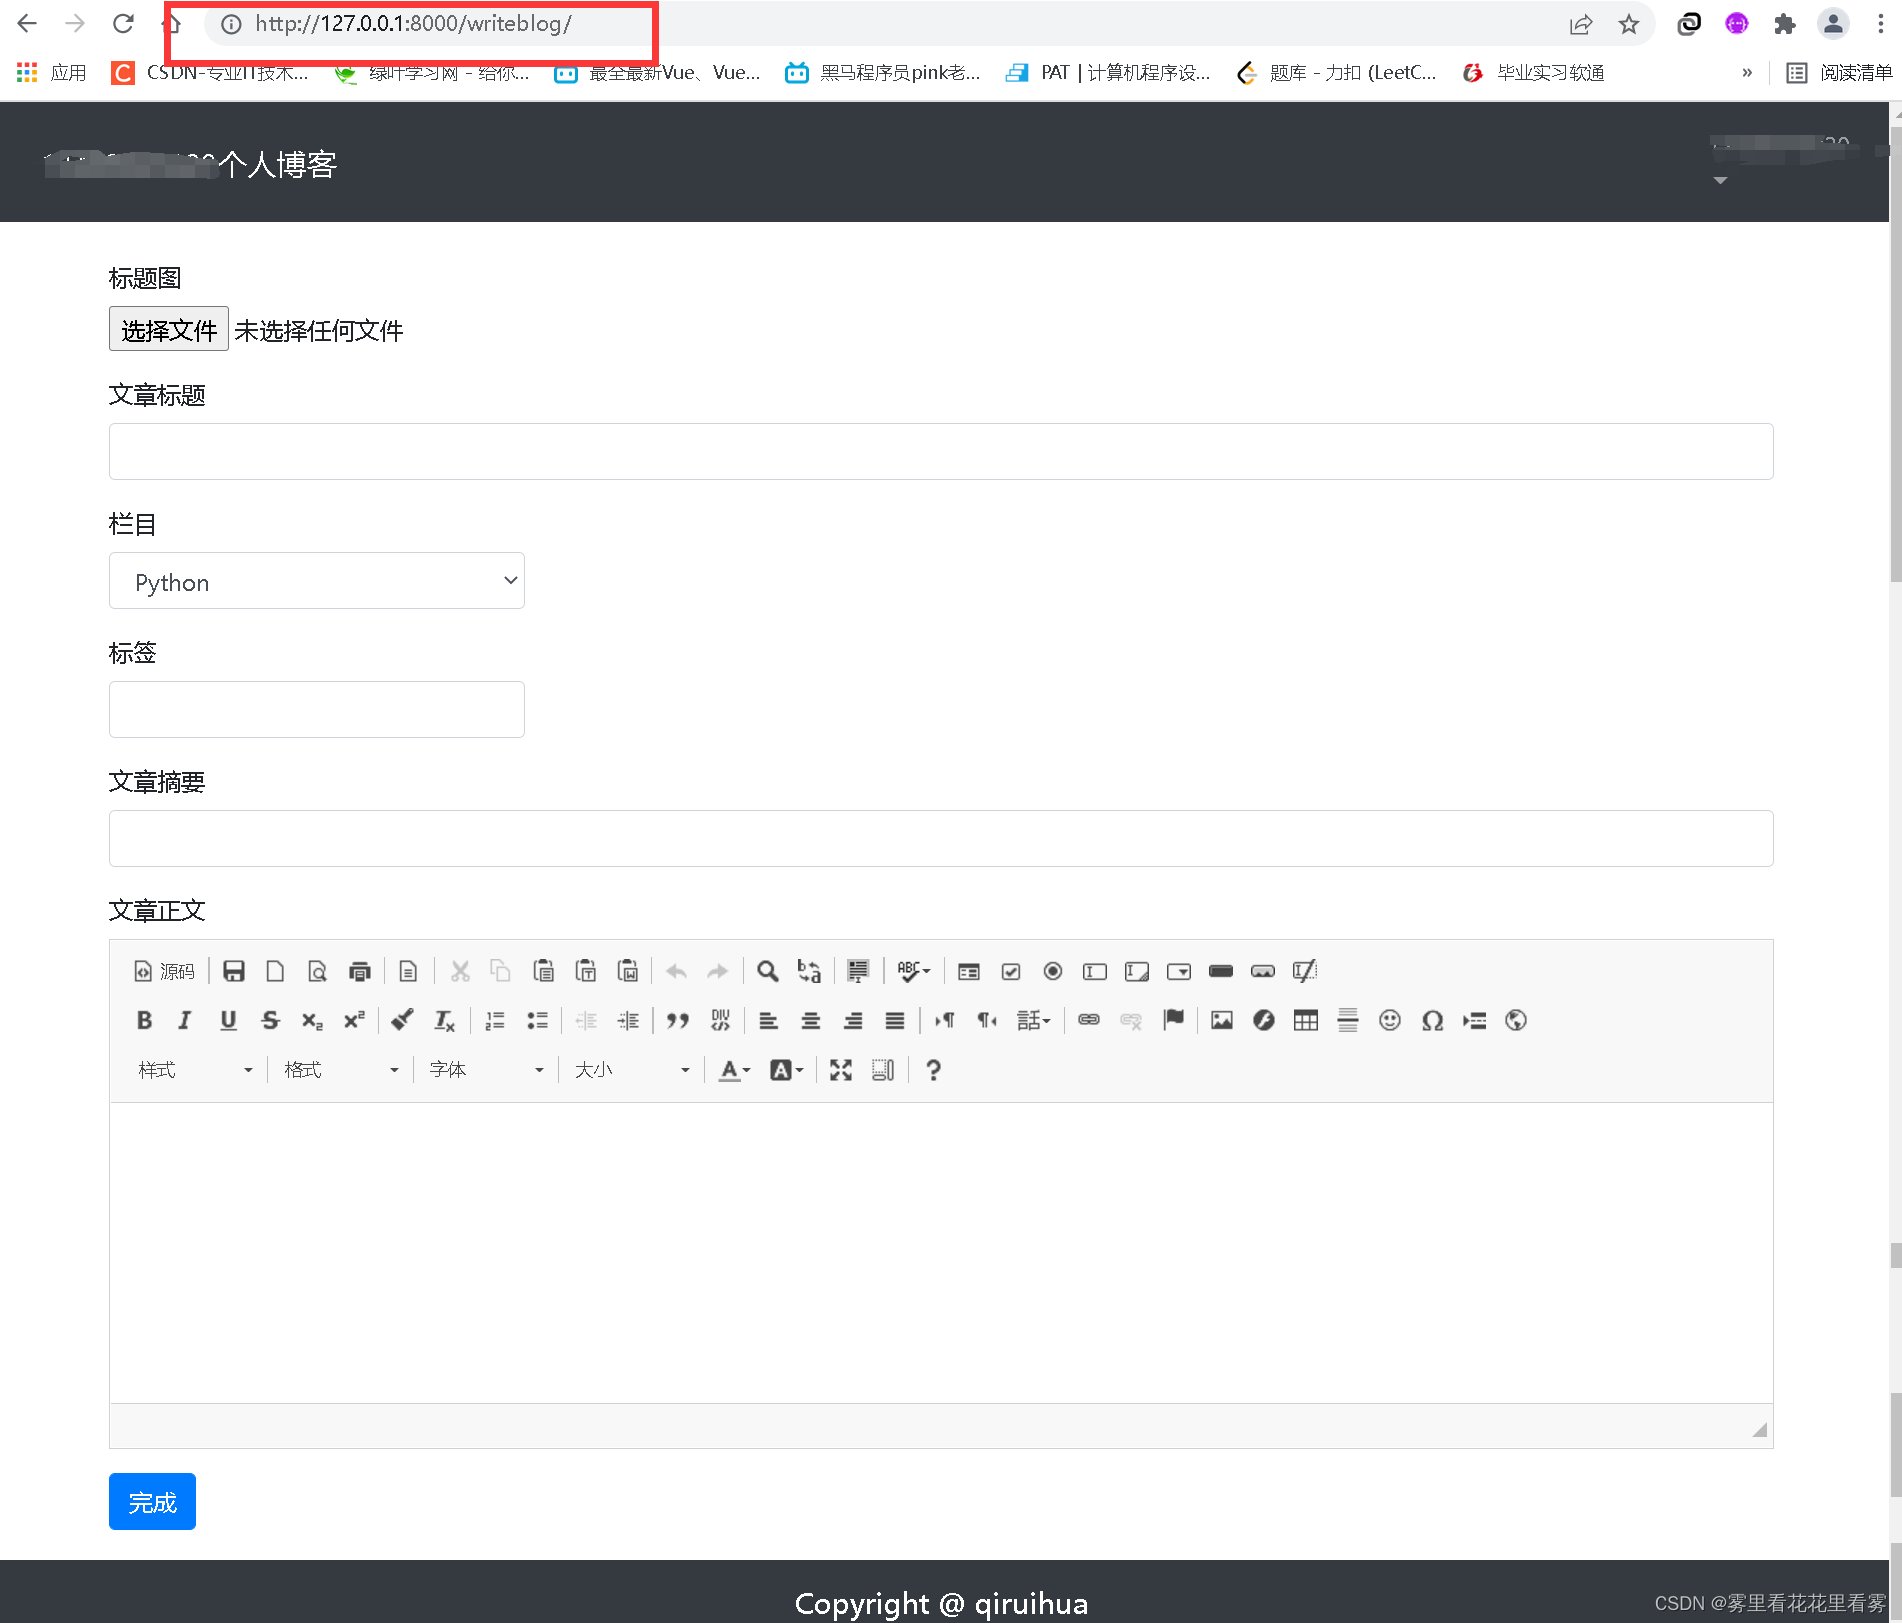Click the Select All icon
This screenshot has height=1623, width=1902.
[858, 971]
